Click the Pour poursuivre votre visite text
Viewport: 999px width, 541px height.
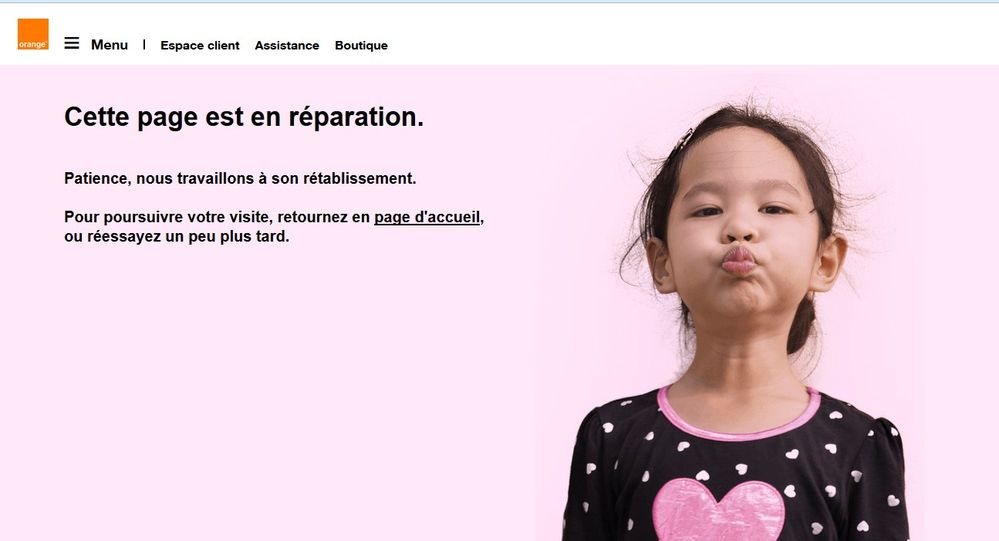[169, 217]
